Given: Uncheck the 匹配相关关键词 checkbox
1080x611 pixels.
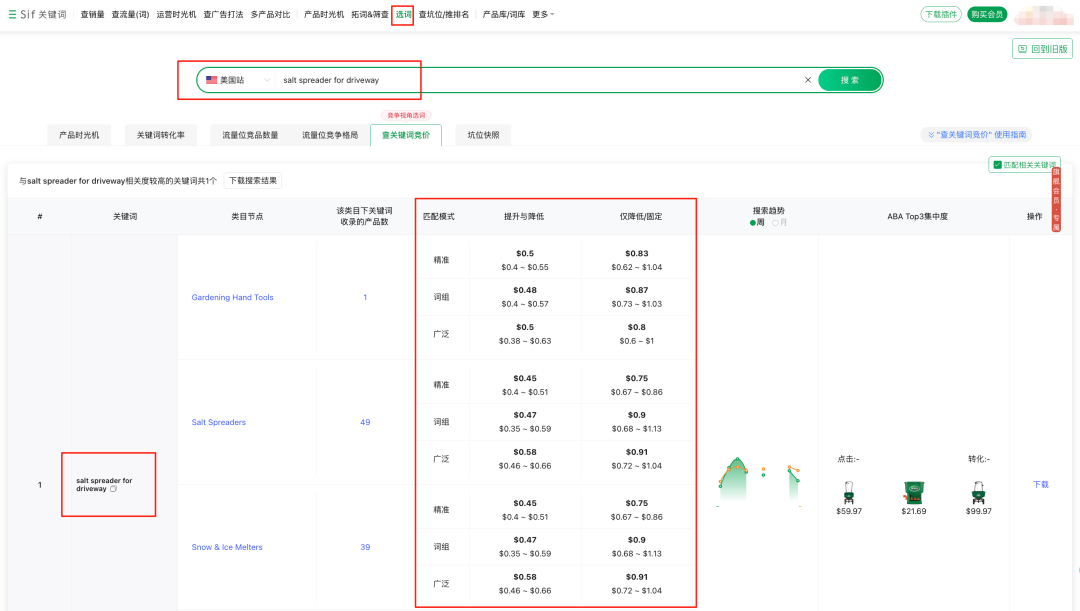Looking at the screenshot, I should pyautogui.click(x=997, y=164).
